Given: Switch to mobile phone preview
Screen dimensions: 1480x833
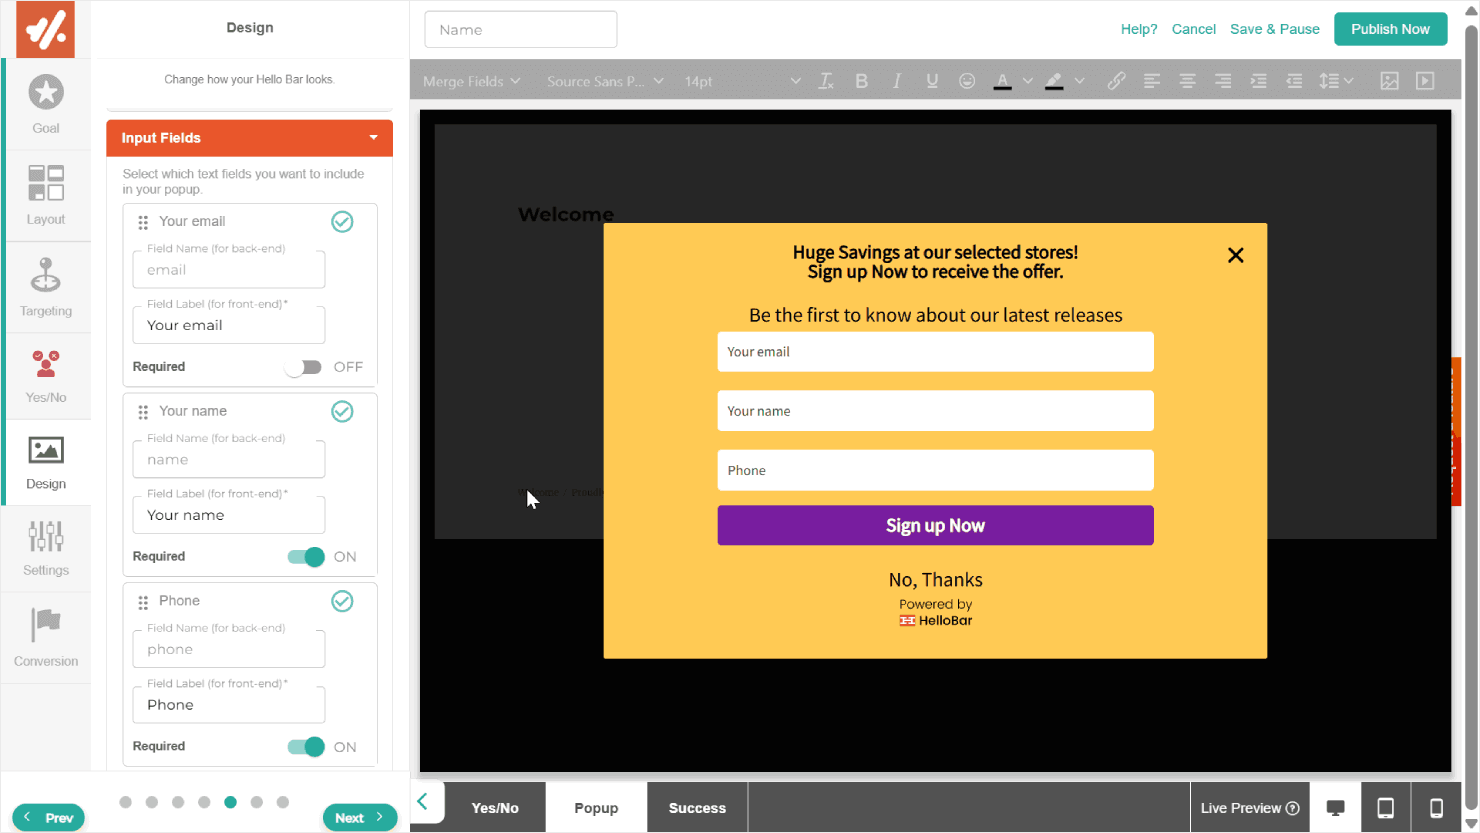Looking at the screenshot, I should pyautogui.click(x=1436, y=808).
